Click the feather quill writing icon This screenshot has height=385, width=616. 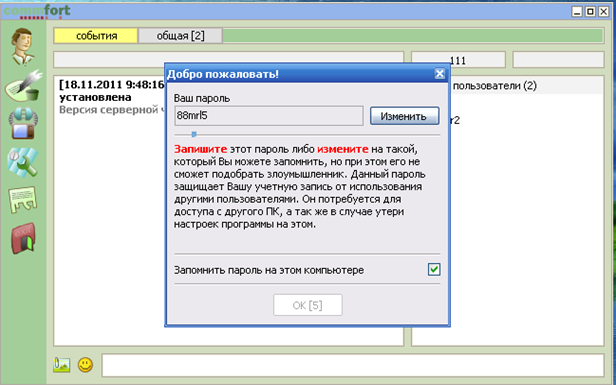[24, 85]
